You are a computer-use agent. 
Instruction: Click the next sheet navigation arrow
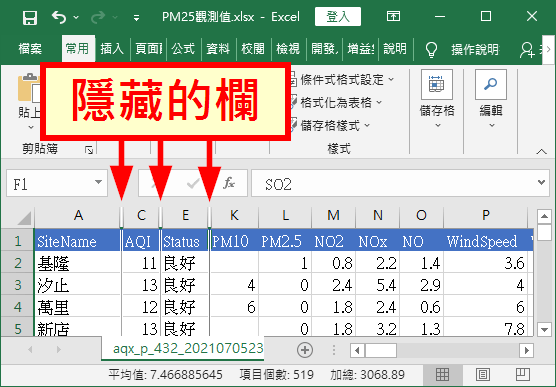coord(59,349)
